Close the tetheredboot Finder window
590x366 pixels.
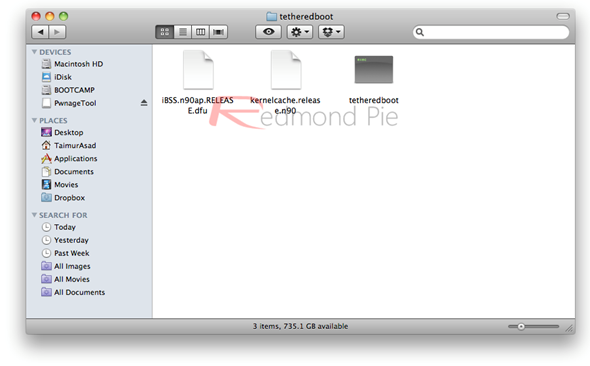[x=36, y=16]
